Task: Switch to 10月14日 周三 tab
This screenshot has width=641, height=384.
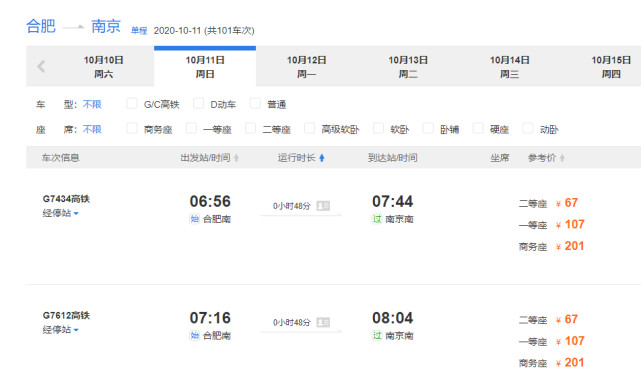Action: (x=510, y=67)
